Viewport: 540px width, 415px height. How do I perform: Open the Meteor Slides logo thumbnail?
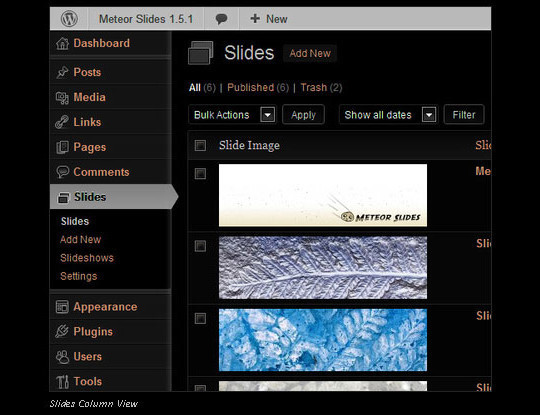coord(323,195)
